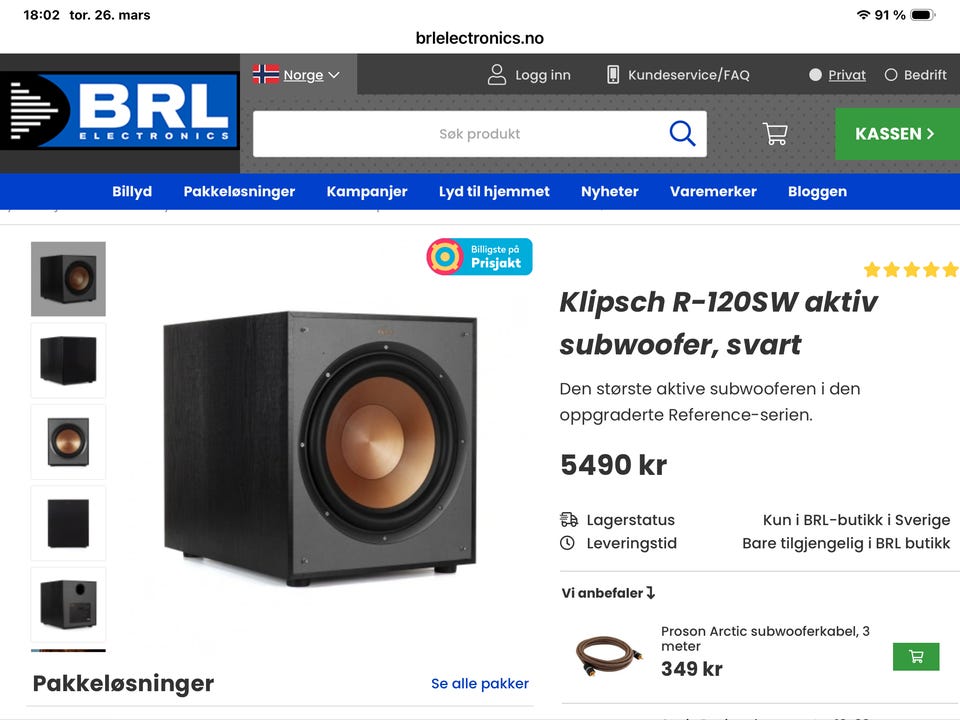The image size is (960, 720).
Task: Expand the Vi anbefaler section
Action: coord(608,593)
